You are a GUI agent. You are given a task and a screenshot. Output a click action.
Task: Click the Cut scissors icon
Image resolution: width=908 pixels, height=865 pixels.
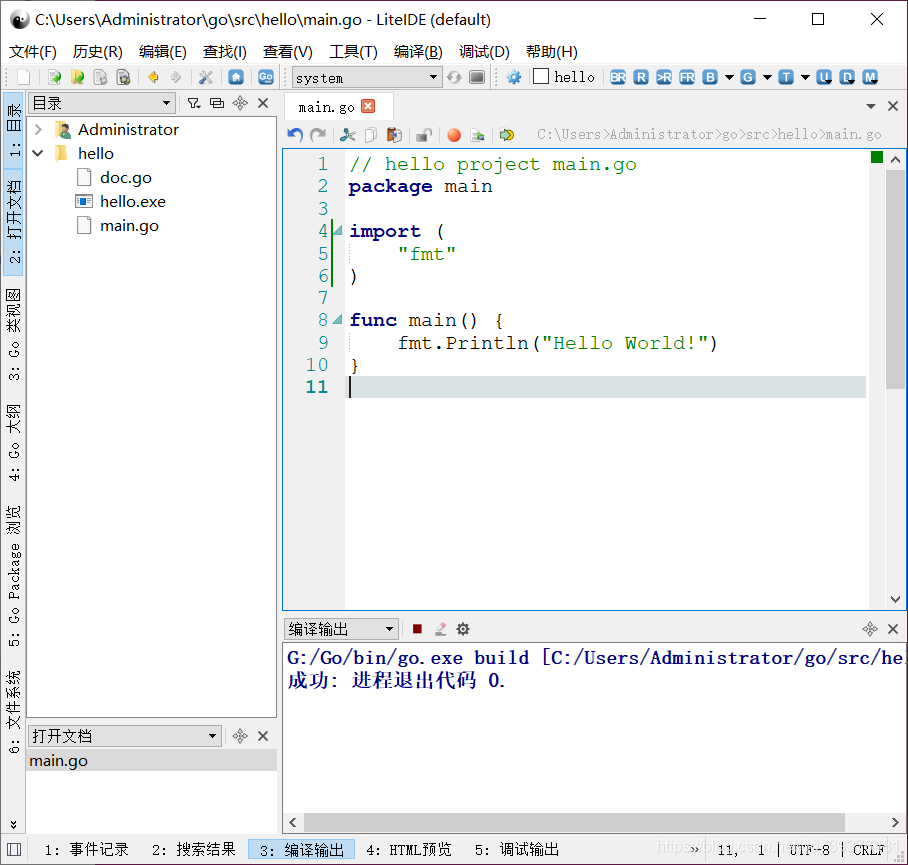[347, 135]
